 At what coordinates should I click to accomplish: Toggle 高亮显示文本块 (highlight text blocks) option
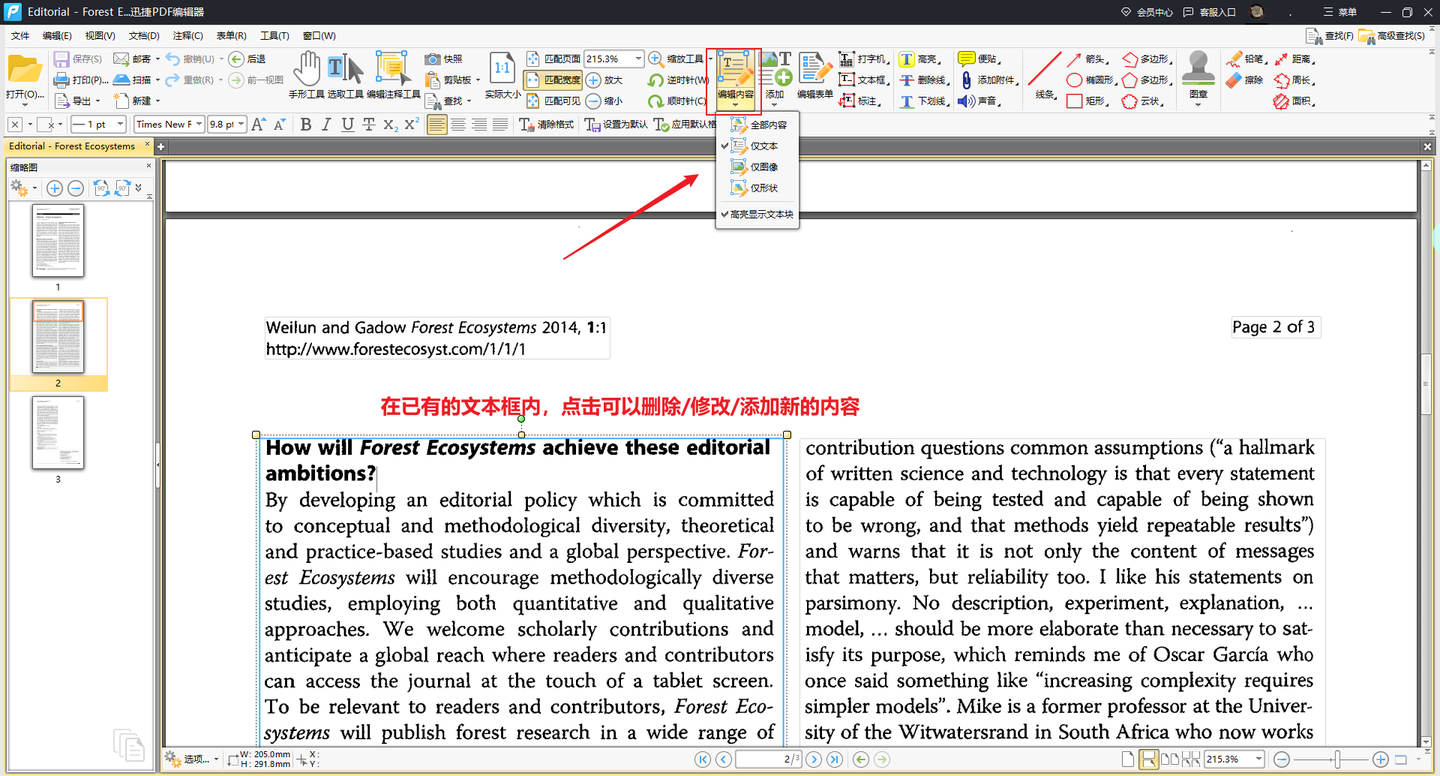click(757, 215)
